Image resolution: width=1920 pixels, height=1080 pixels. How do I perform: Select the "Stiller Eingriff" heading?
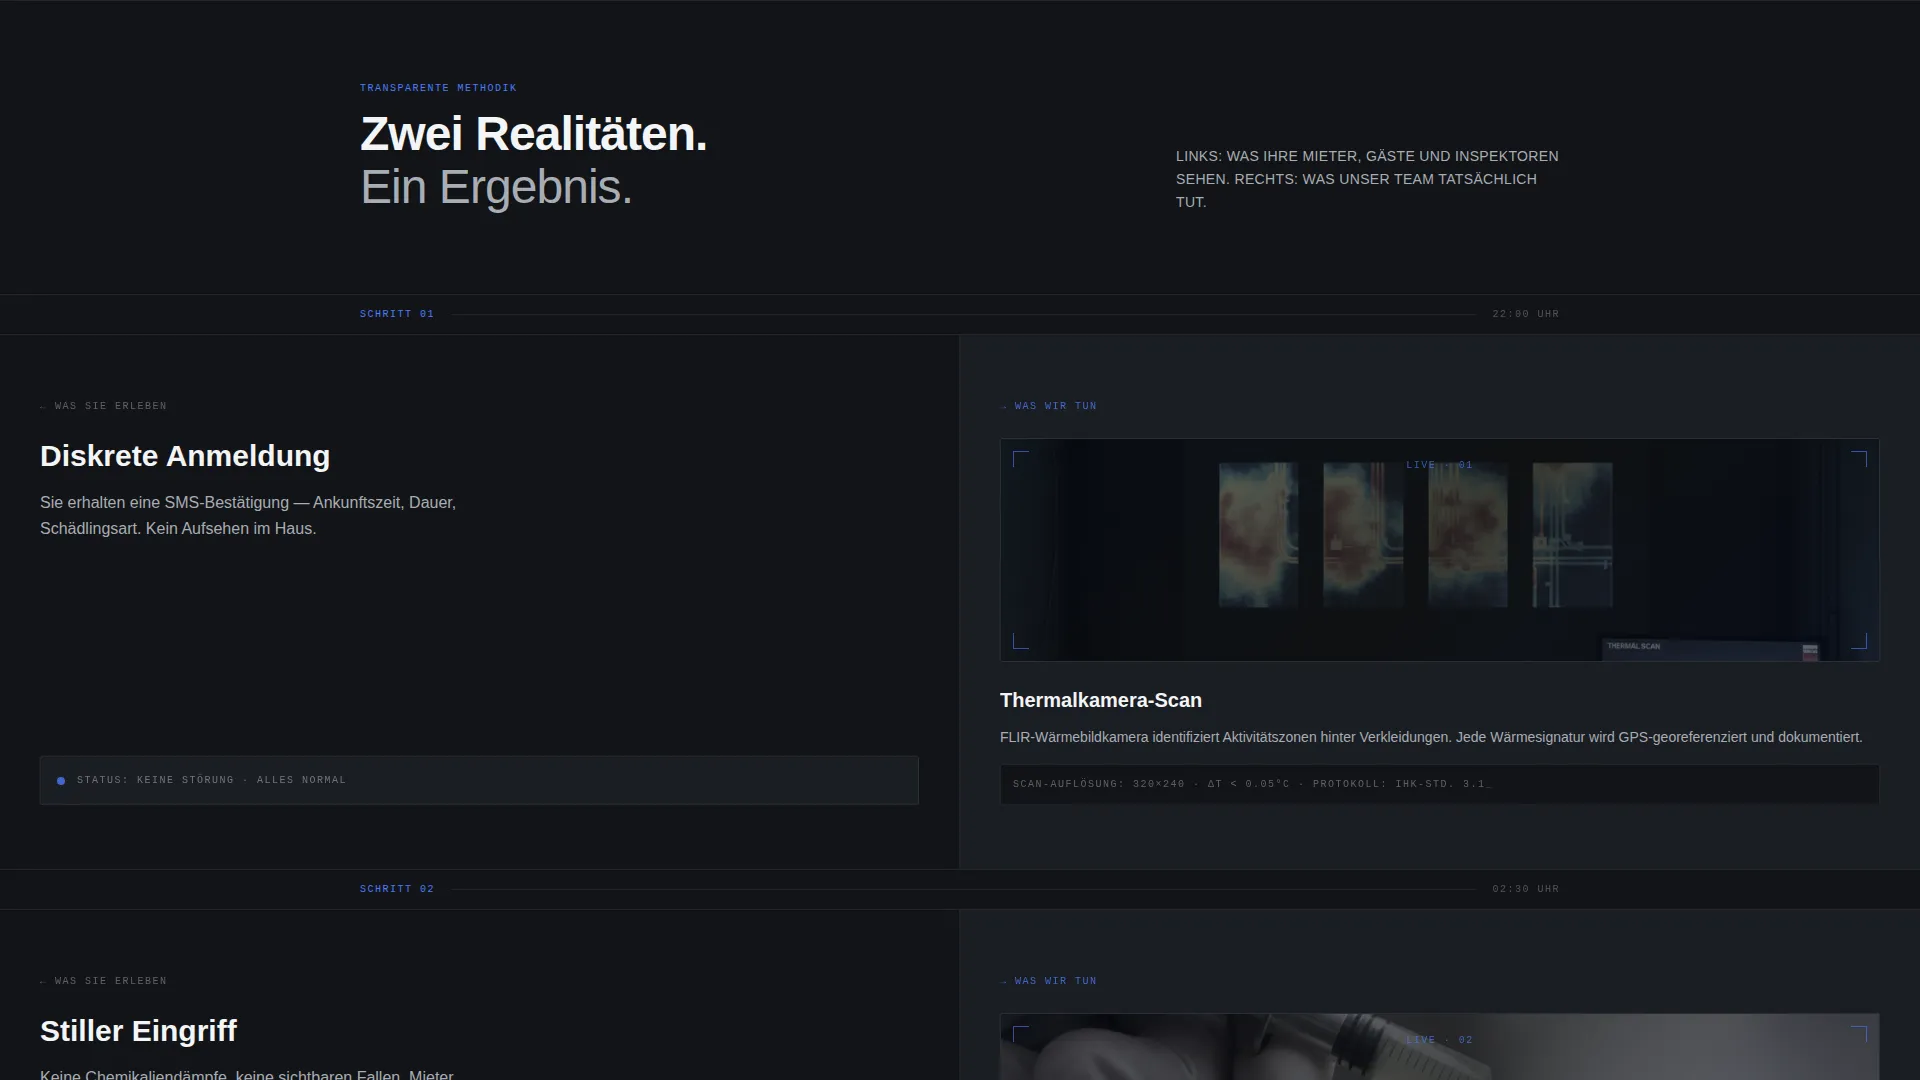138,1031
